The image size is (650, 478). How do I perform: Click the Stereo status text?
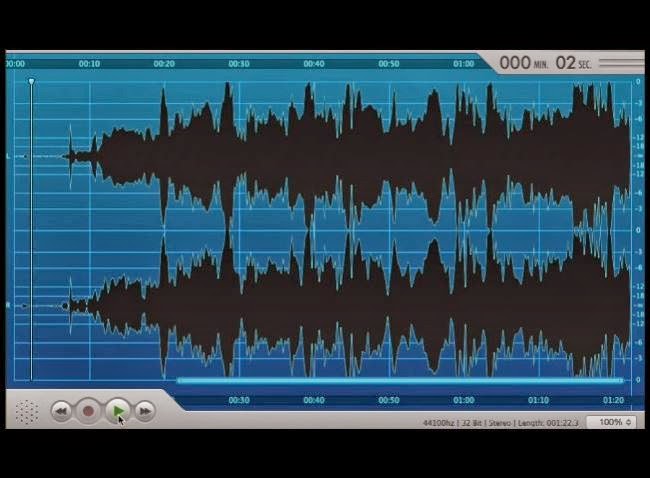coord(500,423)
